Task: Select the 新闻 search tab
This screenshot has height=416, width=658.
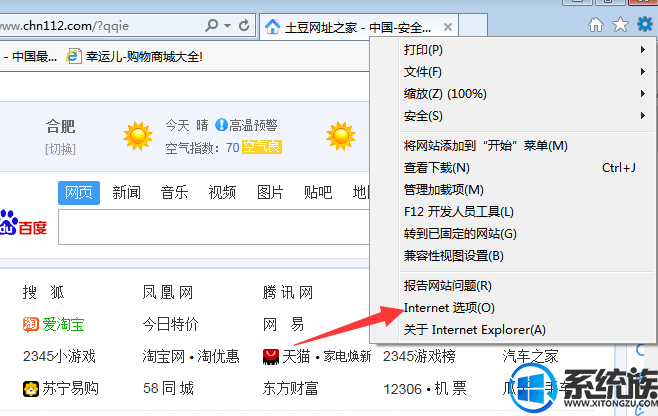Action: pyautogui.click(x=126, y=193)
